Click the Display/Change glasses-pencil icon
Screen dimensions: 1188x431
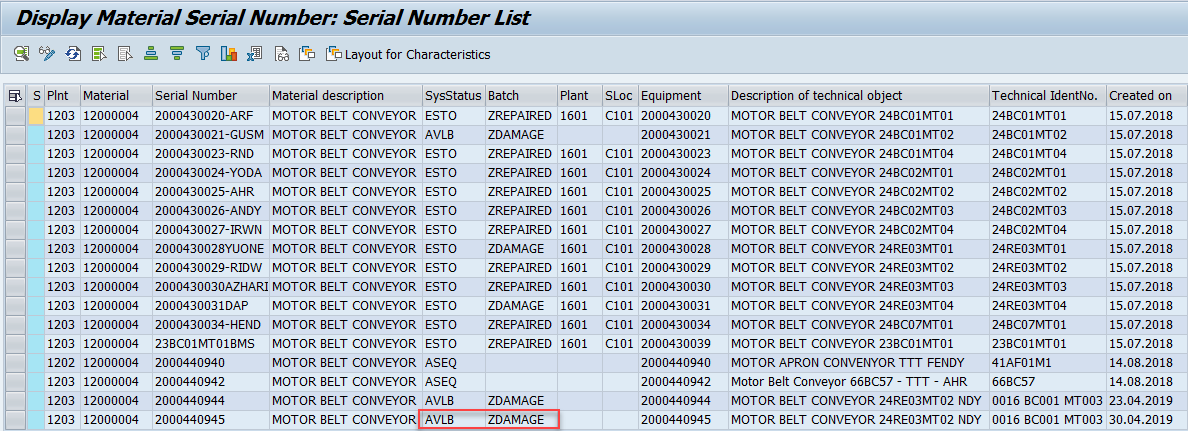47,54
